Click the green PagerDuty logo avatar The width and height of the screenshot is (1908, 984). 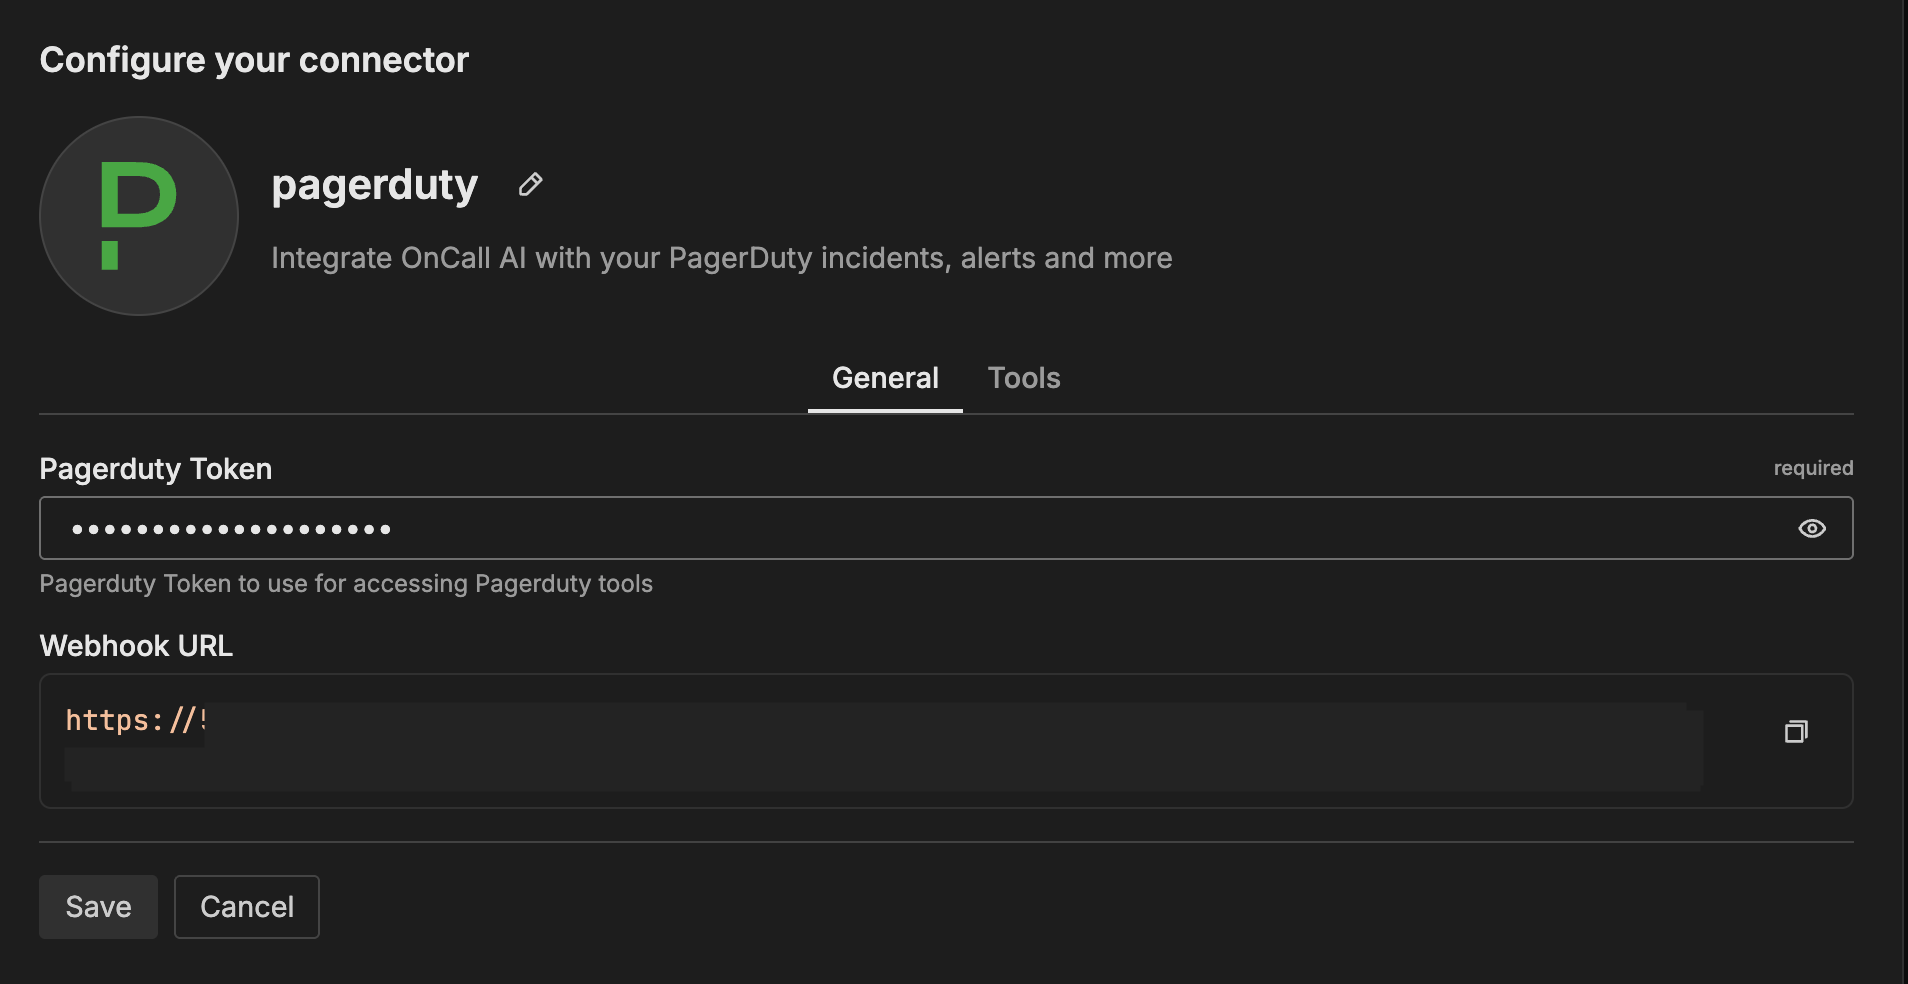click(139, 216)
